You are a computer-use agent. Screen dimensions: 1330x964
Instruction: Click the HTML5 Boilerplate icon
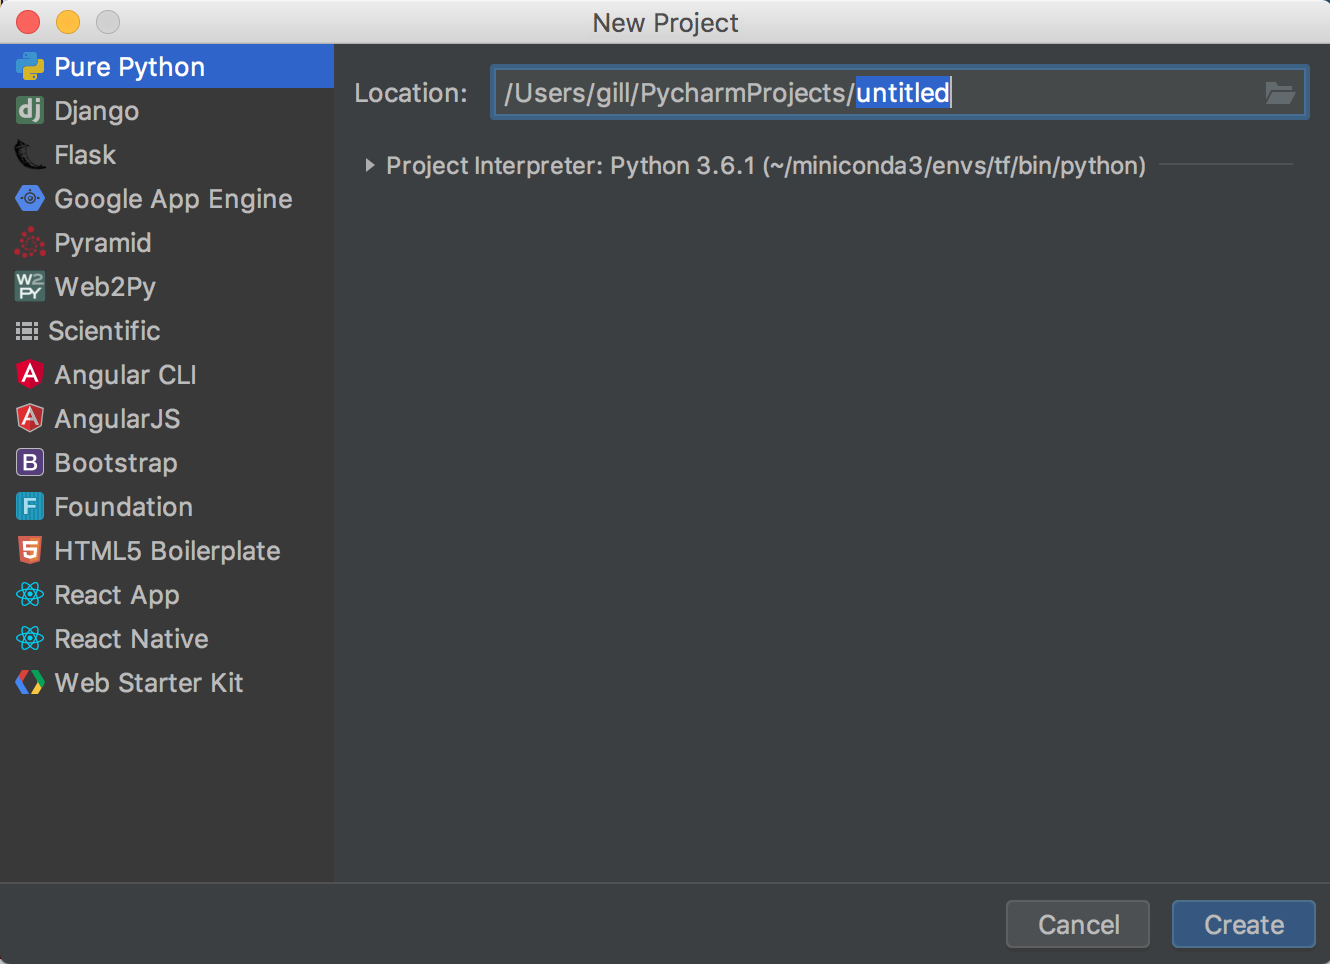[29, 550]
